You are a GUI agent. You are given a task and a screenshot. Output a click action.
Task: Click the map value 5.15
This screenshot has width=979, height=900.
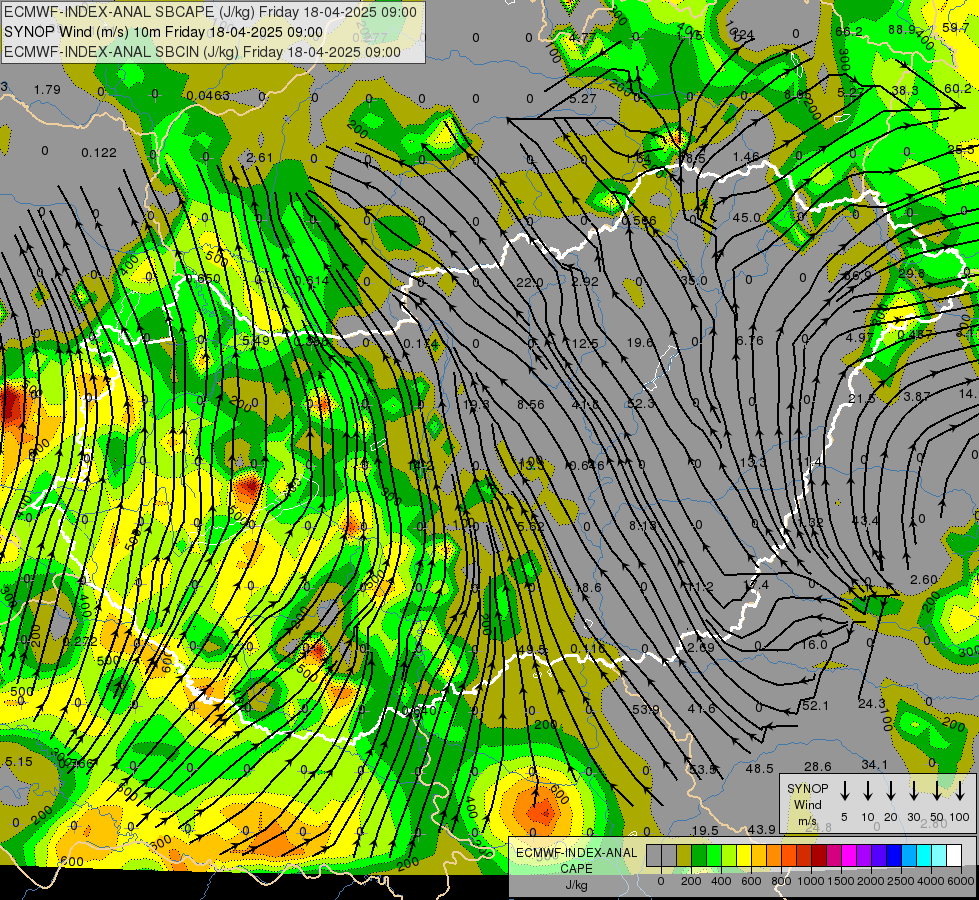point(18,761)
